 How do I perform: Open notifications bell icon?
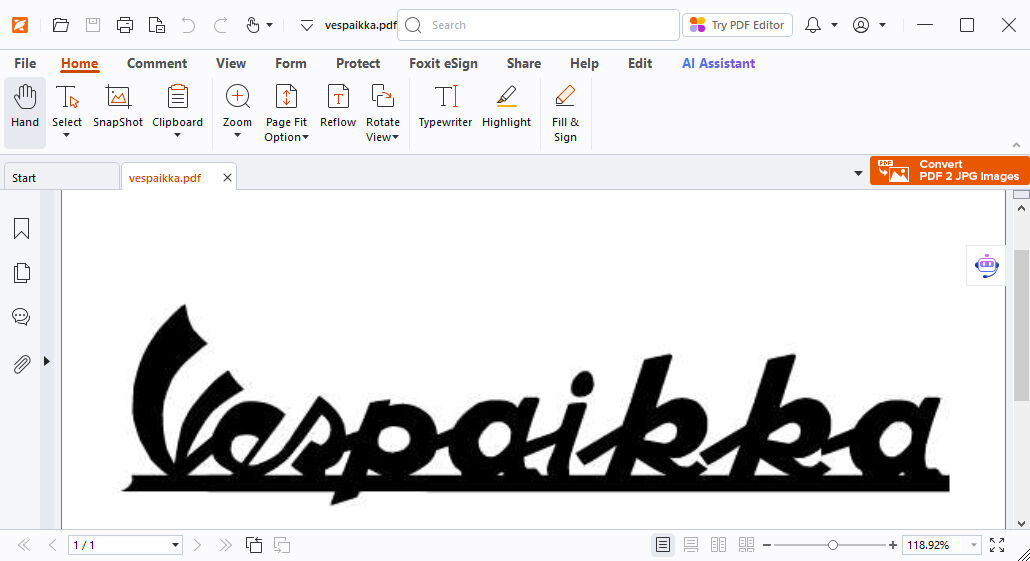pyautogui.click(x=813, y=25)
